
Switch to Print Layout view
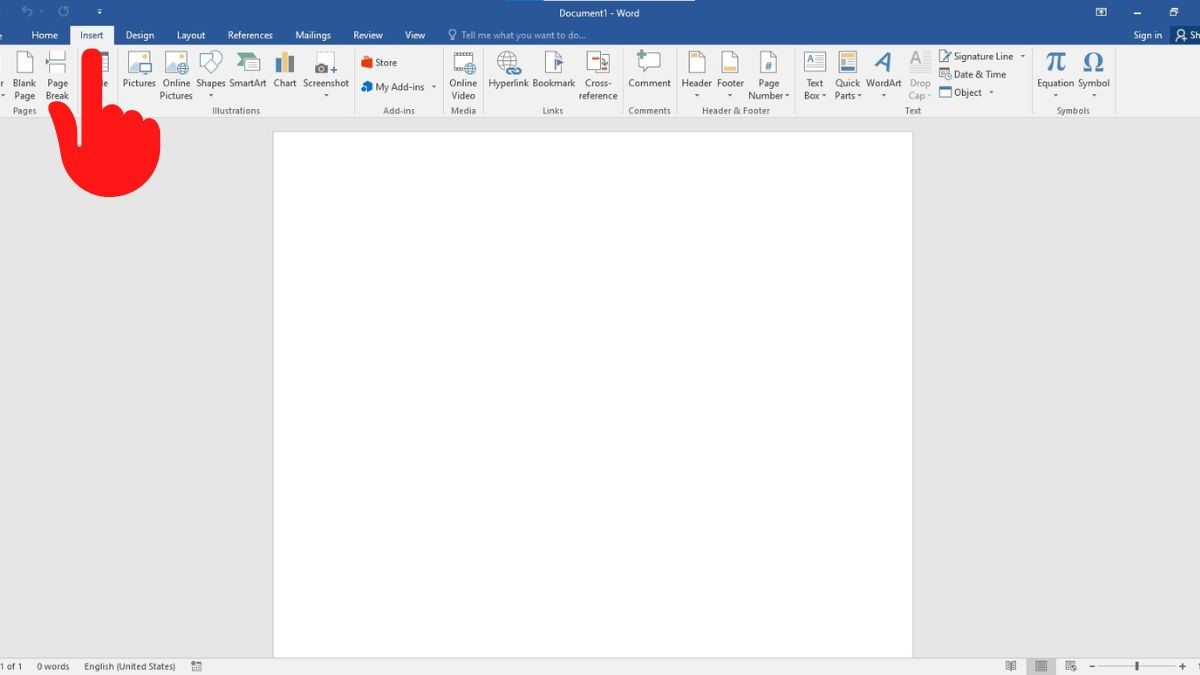(1041, 666)
